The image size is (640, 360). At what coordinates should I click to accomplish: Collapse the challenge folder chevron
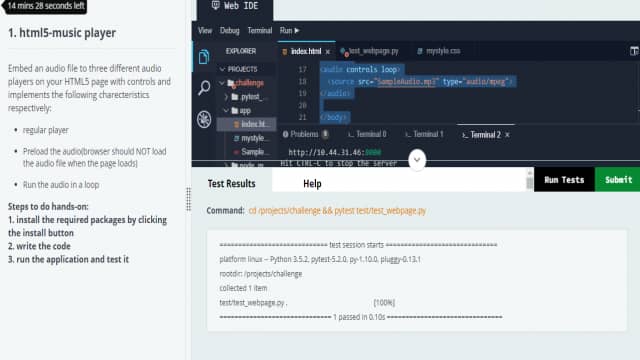222,83
